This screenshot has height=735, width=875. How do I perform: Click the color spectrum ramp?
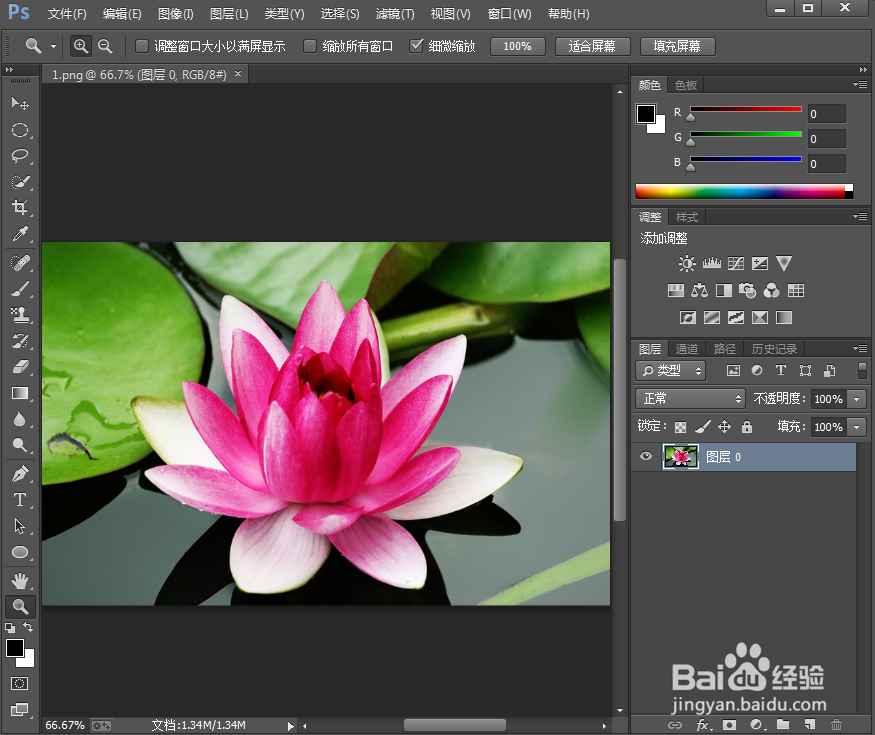(x=744, y=191)
